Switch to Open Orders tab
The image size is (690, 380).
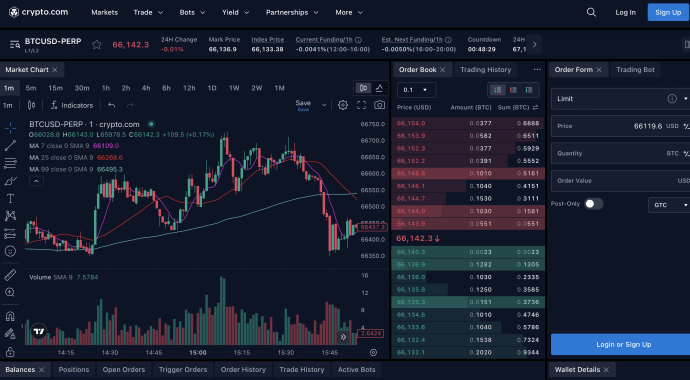click(124, 369)
